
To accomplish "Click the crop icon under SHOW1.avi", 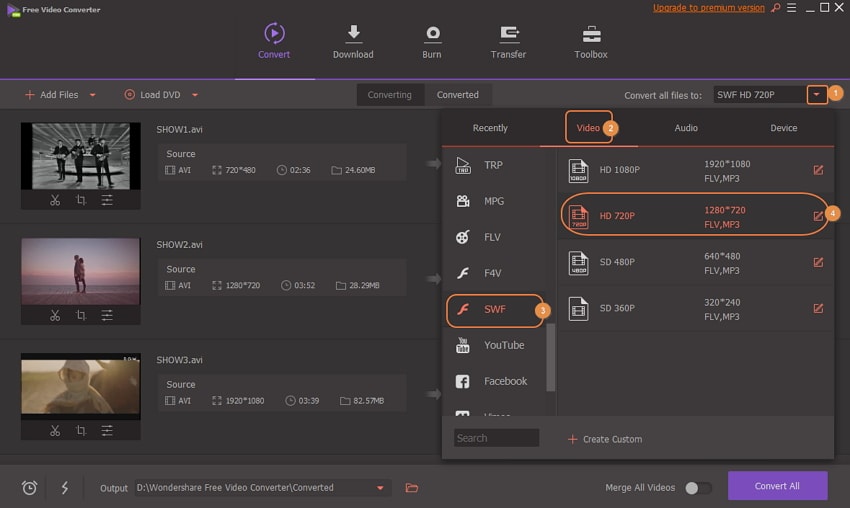I will pos(81,200).
